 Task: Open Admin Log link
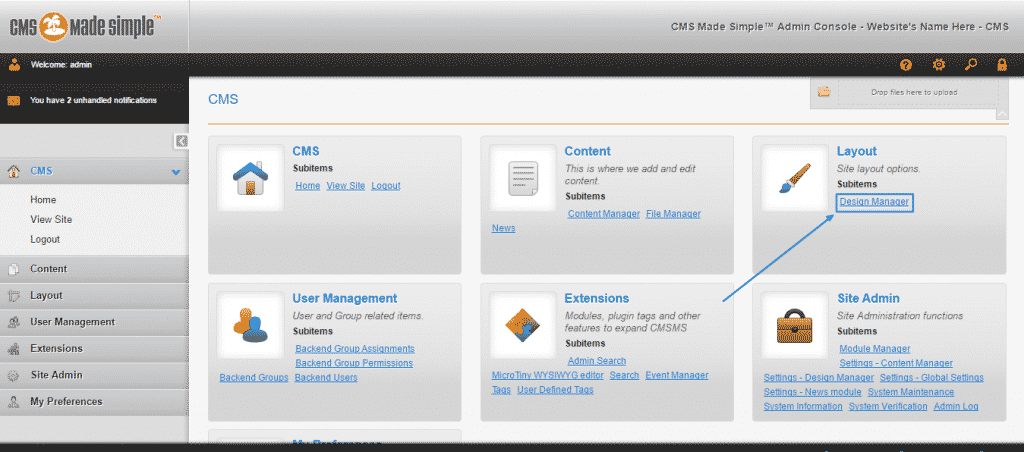[x=956, y=406]
